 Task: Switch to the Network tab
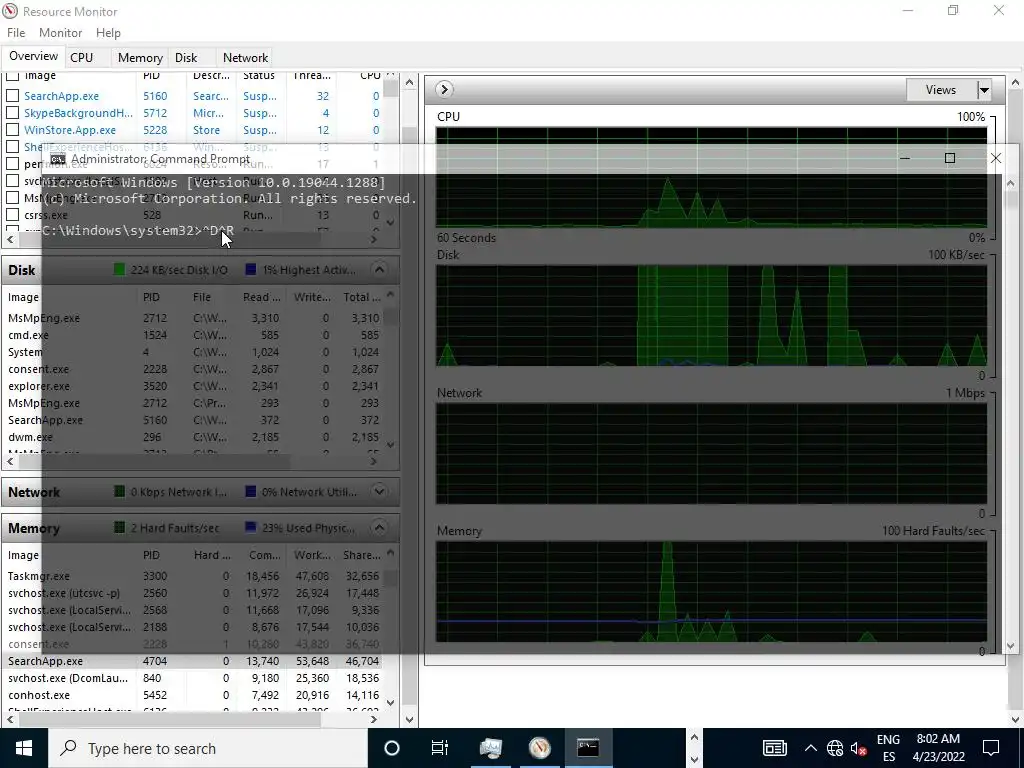[245, 57]
